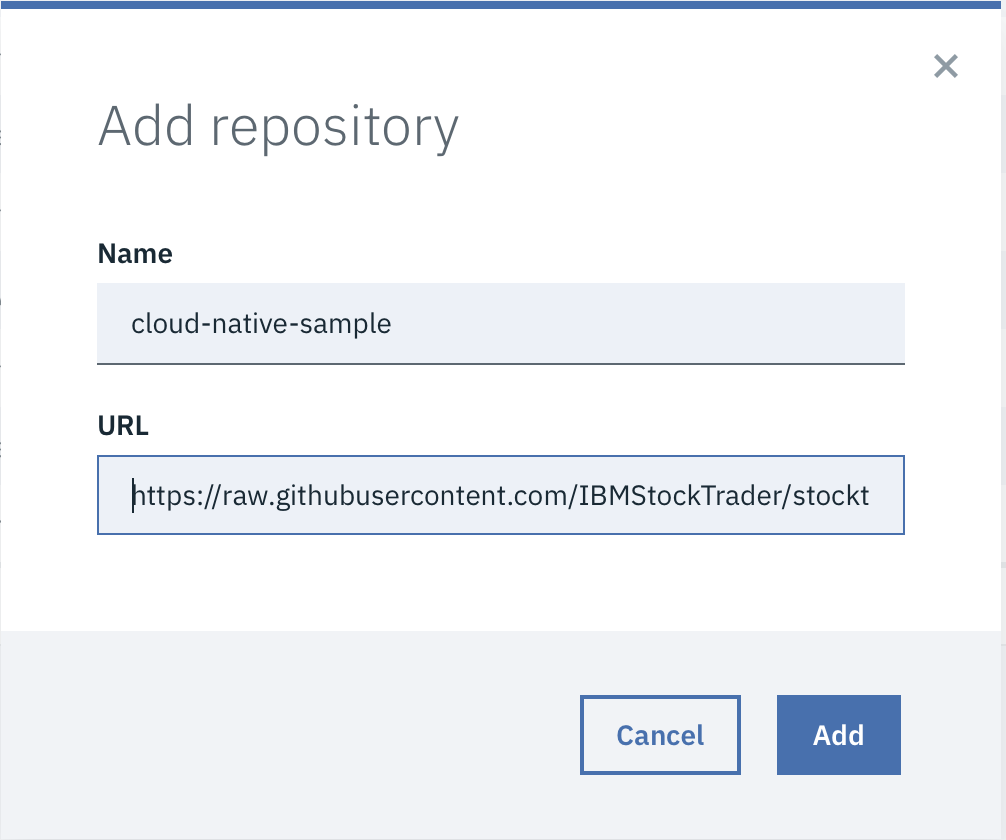The height and width of the screenshot is (840, 1006).
Task: Place cursor at end of URL text
Action: click(871, 496)
